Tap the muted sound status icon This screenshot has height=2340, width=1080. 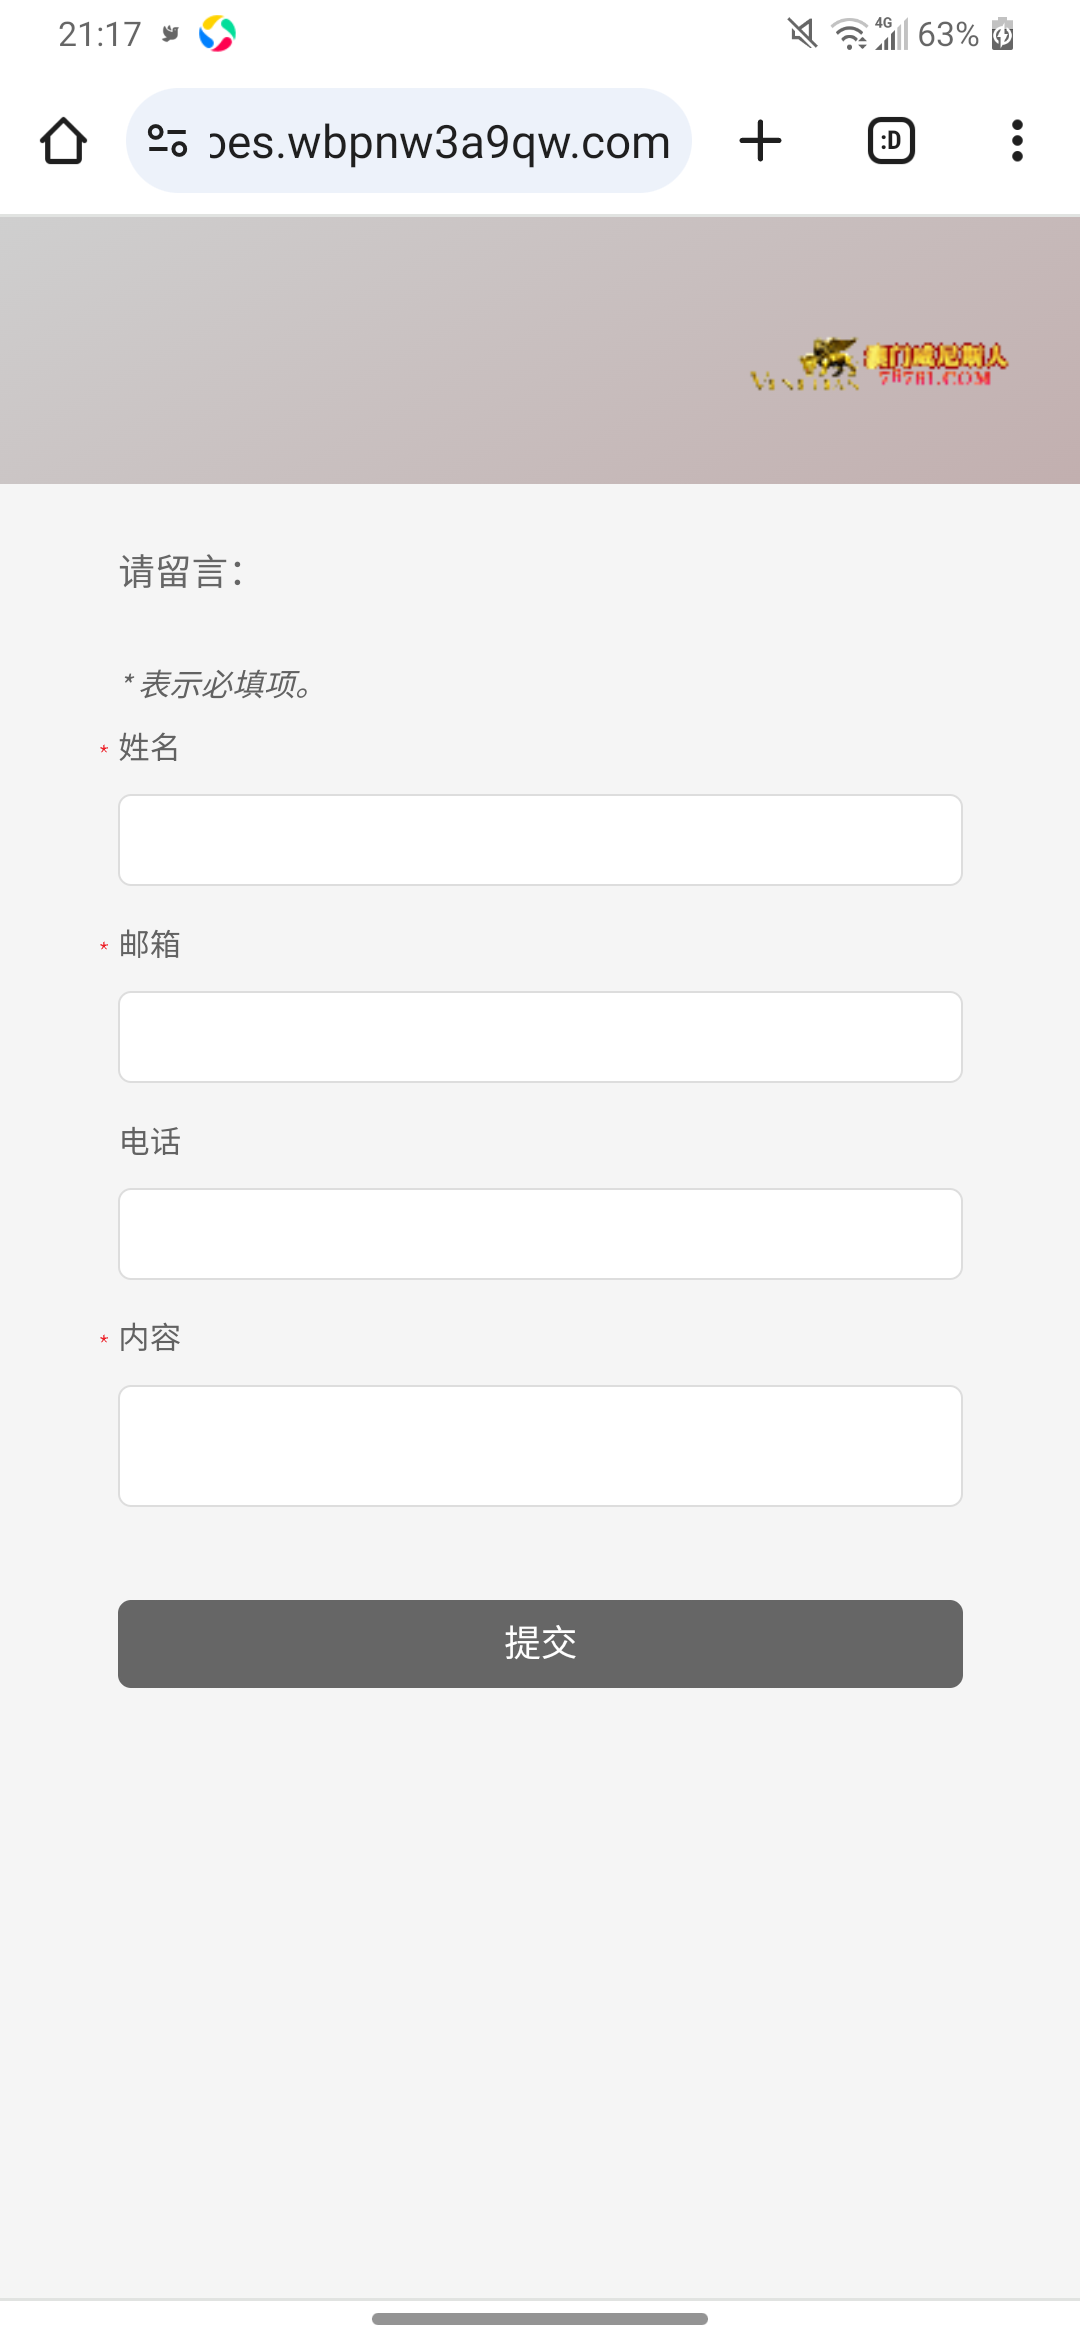802,34
